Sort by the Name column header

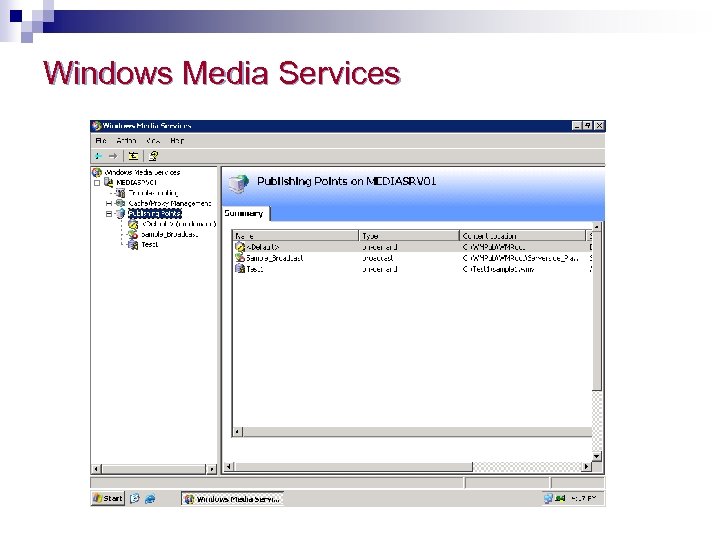coord(295,236)
